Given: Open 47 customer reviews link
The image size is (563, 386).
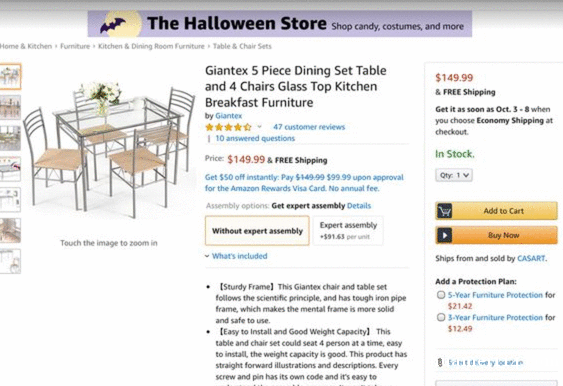Looking at the screenshot, I should click(309, 127).
